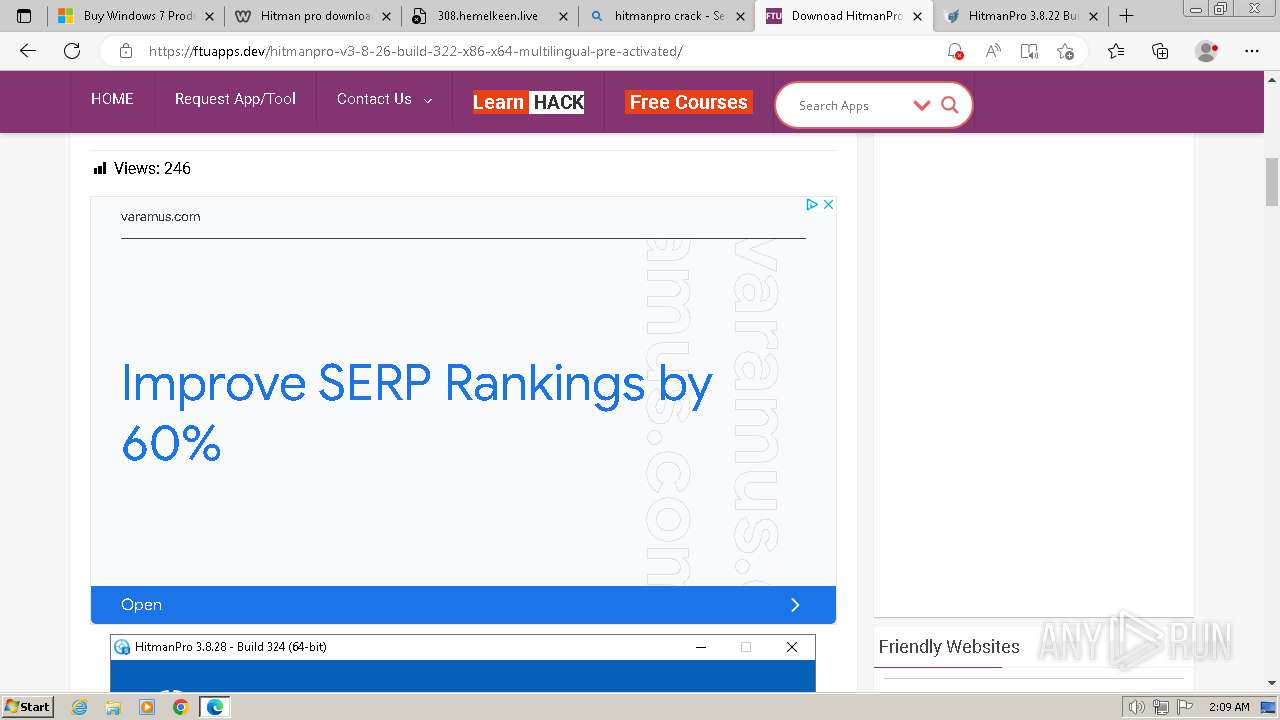This screenshot has width=1280, height=720.
Task: Open File Explorer from taskbar
Action: [113, 707]
